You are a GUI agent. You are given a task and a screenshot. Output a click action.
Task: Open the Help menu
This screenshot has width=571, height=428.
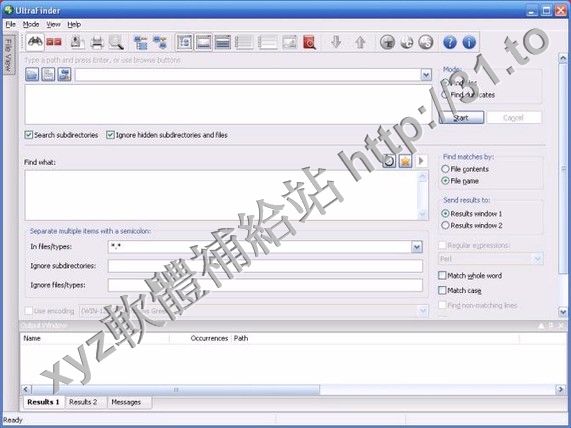point(74,24)
